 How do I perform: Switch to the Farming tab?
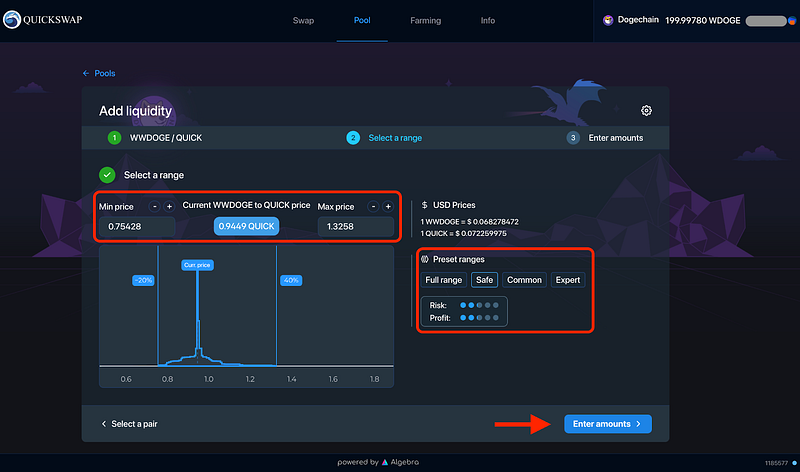click(426, 20)
